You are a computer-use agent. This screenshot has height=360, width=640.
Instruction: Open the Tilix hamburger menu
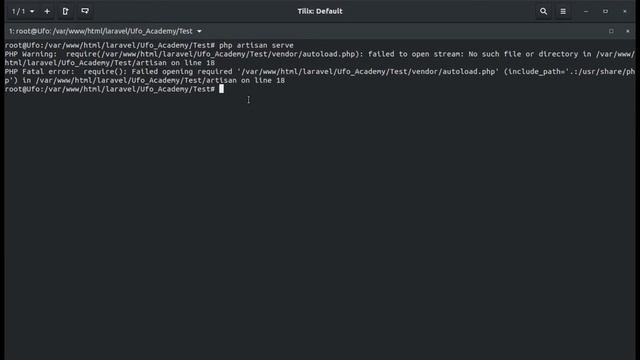click(563, 11)
